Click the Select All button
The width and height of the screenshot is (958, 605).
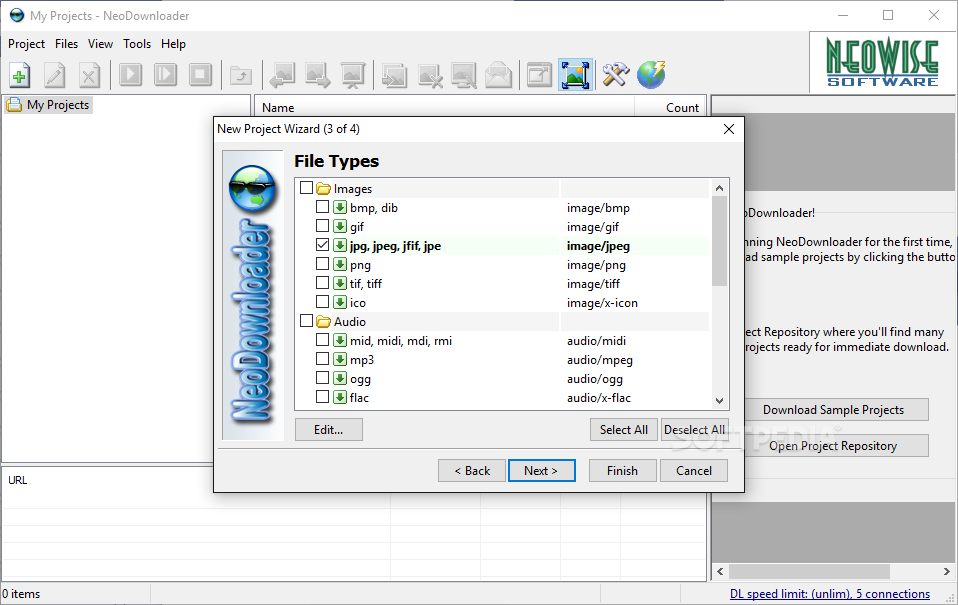pos(624,430)
